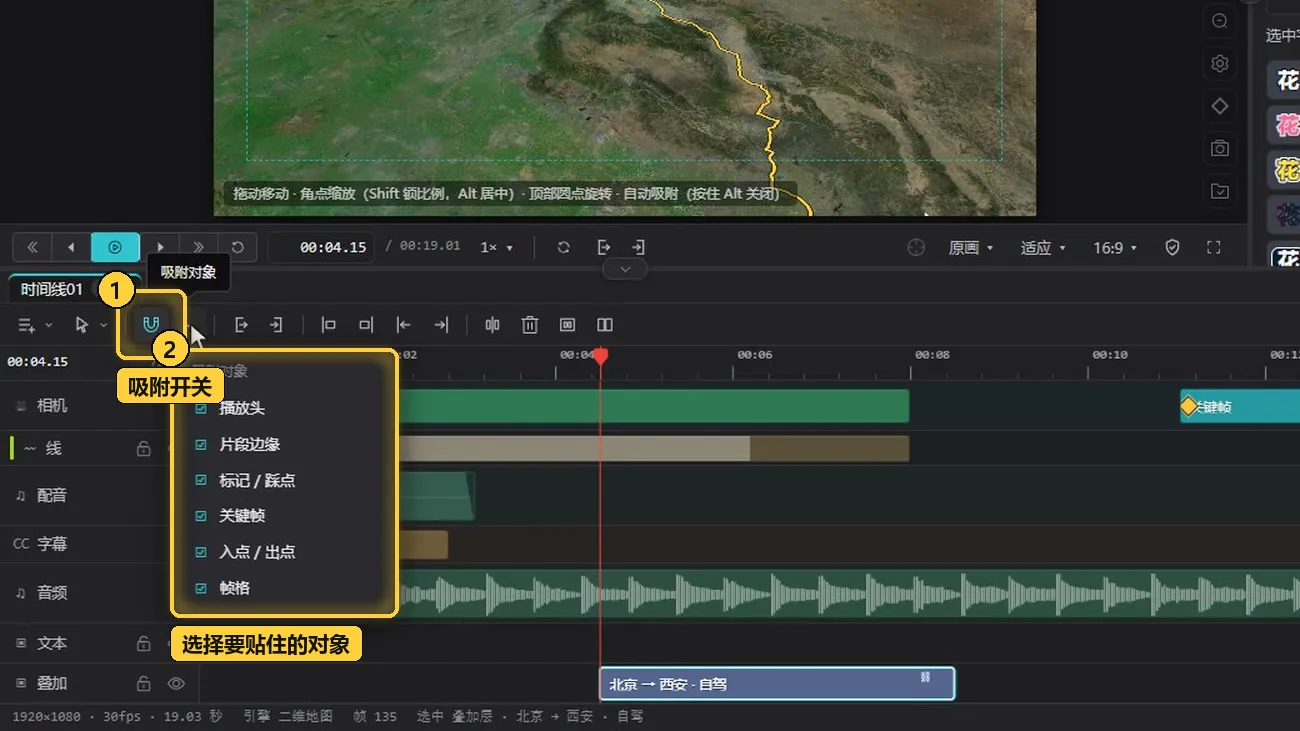Click the split clip icon in timeline toolbar
Viewport: 1300px width, 731px height.
coord(492,325)
